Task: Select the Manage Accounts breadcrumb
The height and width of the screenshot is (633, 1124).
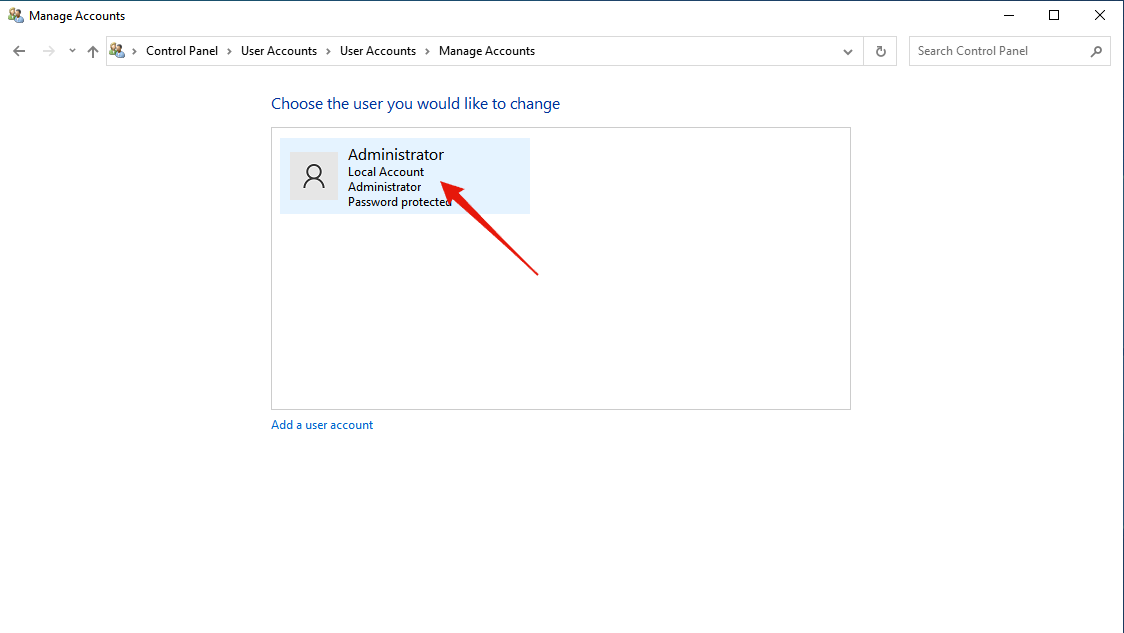Action: click(487, 51)
